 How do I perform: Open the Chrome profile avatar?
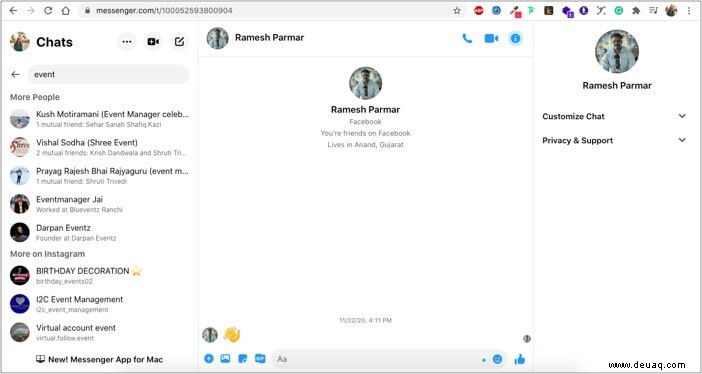point(671,10)
